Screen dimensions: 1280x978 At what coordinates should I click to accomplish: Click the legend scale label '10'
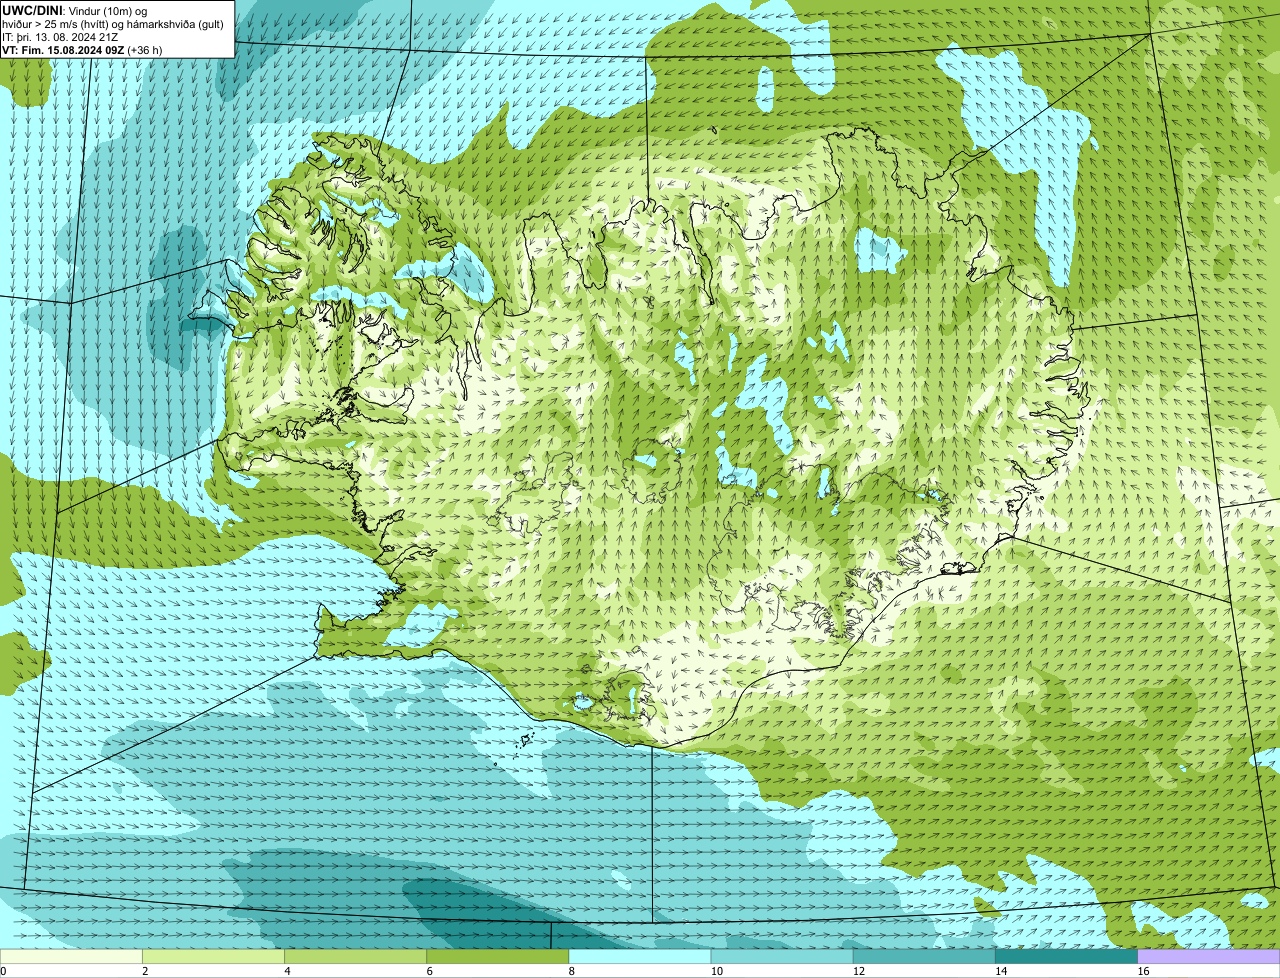coord(717,971)
